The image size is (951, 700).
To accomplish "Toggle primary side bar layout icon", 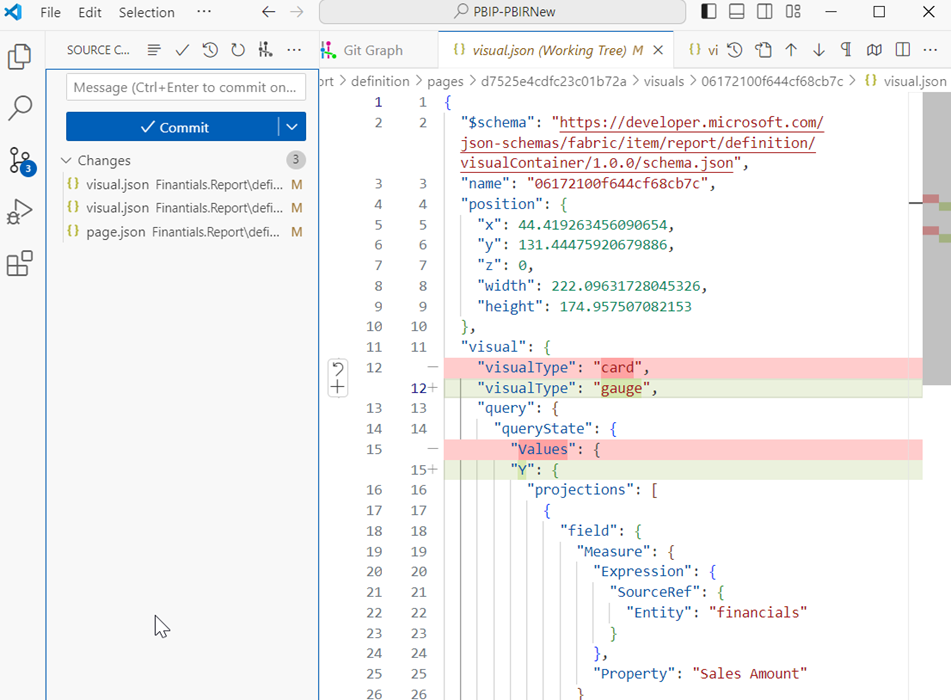I will (708, 12).
